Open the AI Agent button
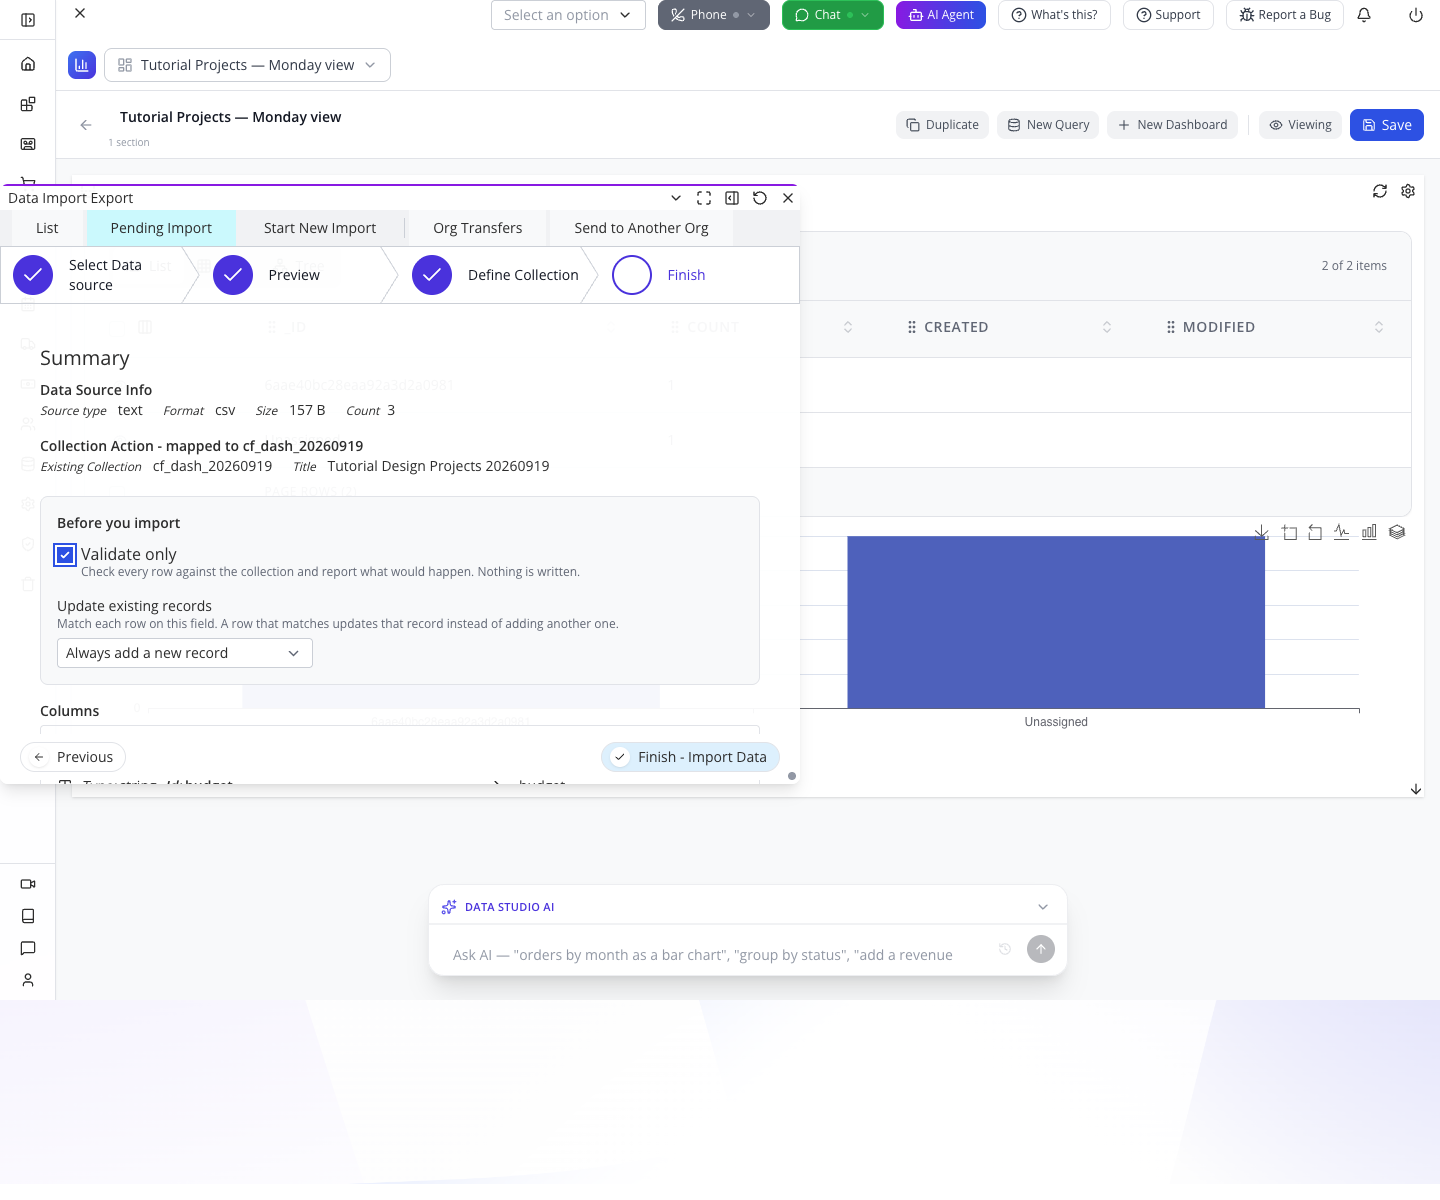The image size is (1440, 1200). point(941,15)
